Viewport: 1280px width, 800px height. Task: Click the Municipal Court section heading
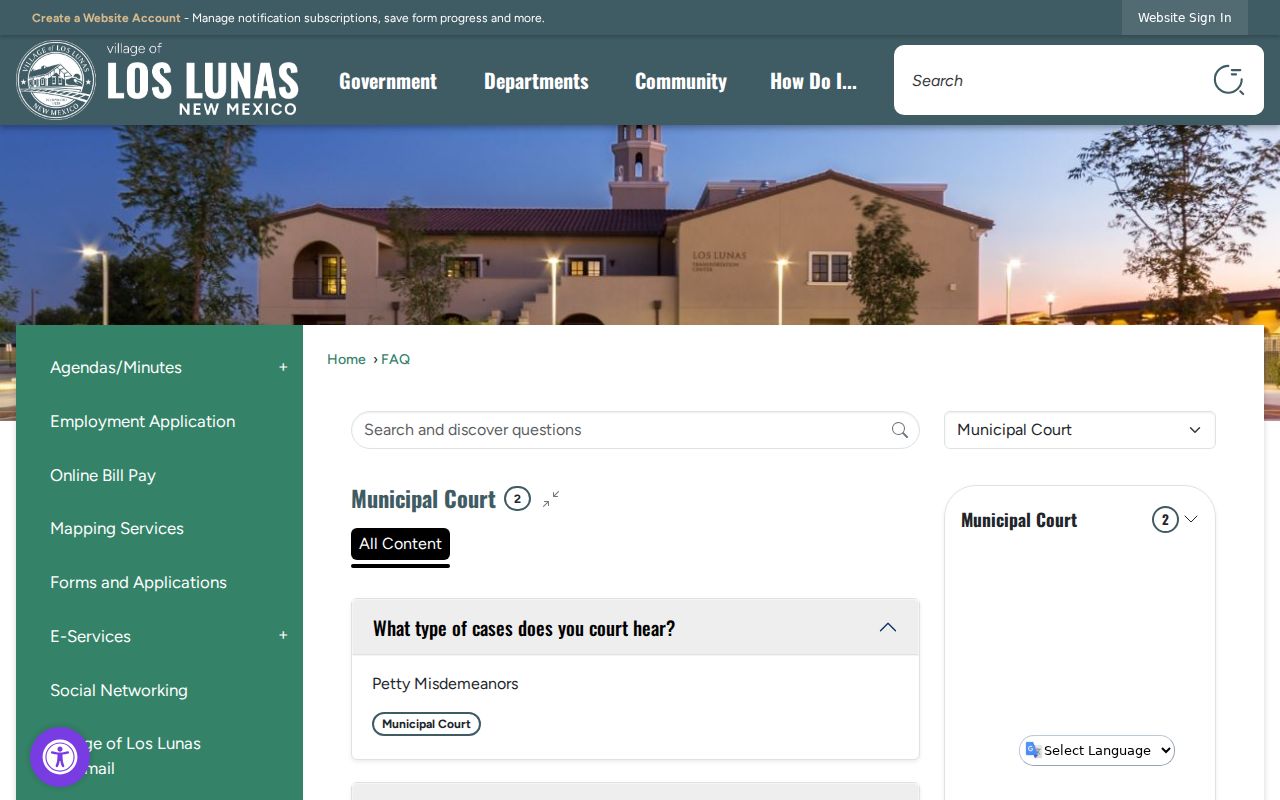[423, 499]
